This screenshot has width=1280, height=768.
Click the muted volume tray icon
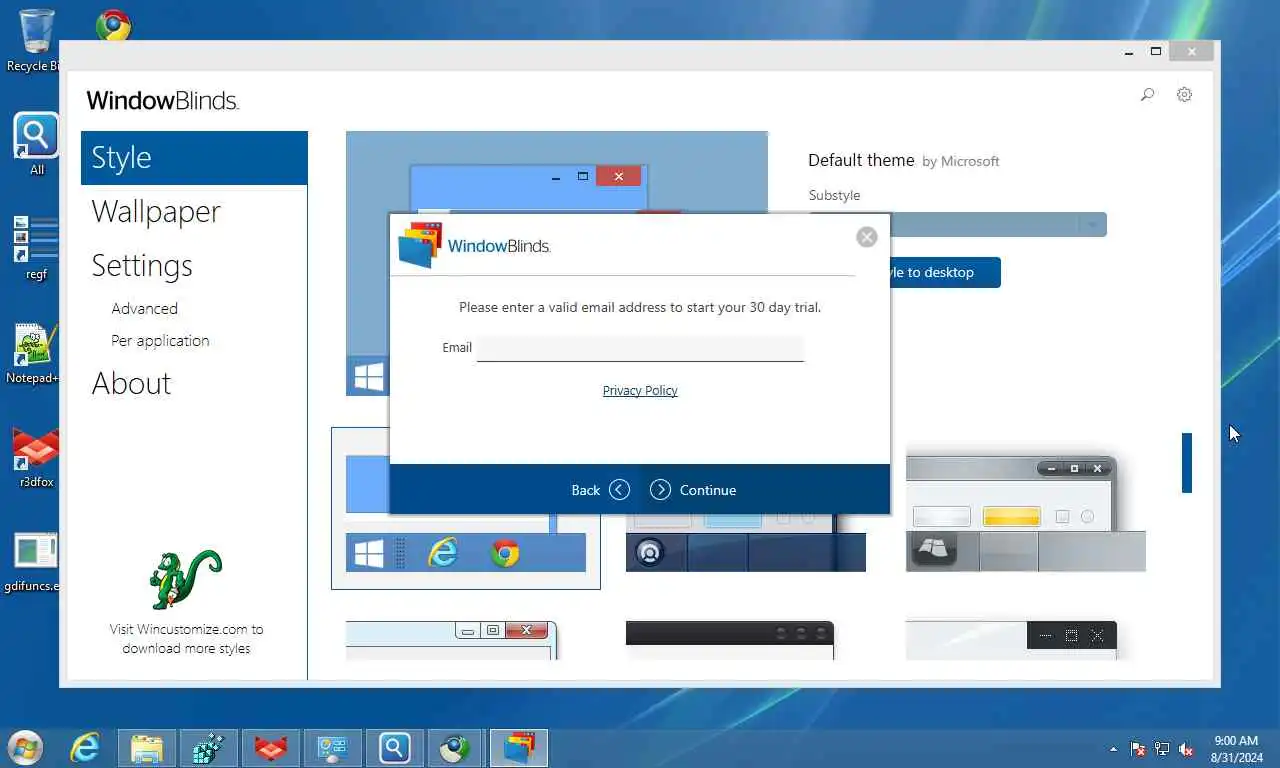point(1186,749)
